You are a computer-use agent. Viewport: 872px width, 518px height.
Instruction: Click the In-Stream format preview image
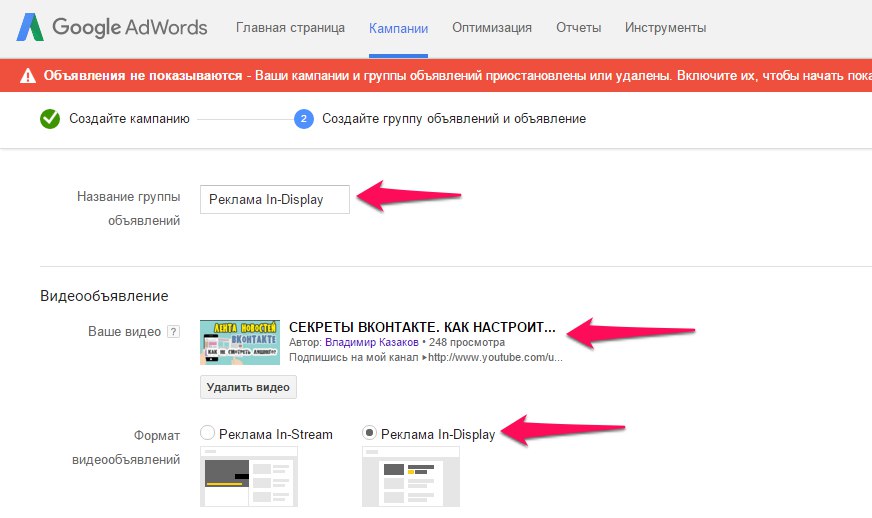pyautogui.click(x=249, y=477)
